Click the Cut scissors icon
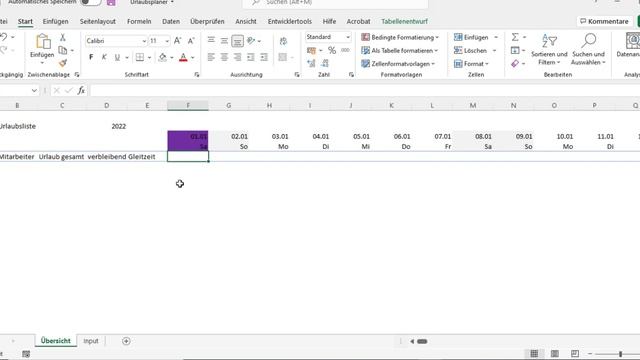The width and height of the screenshot is (640, 360). click(63, 38)
